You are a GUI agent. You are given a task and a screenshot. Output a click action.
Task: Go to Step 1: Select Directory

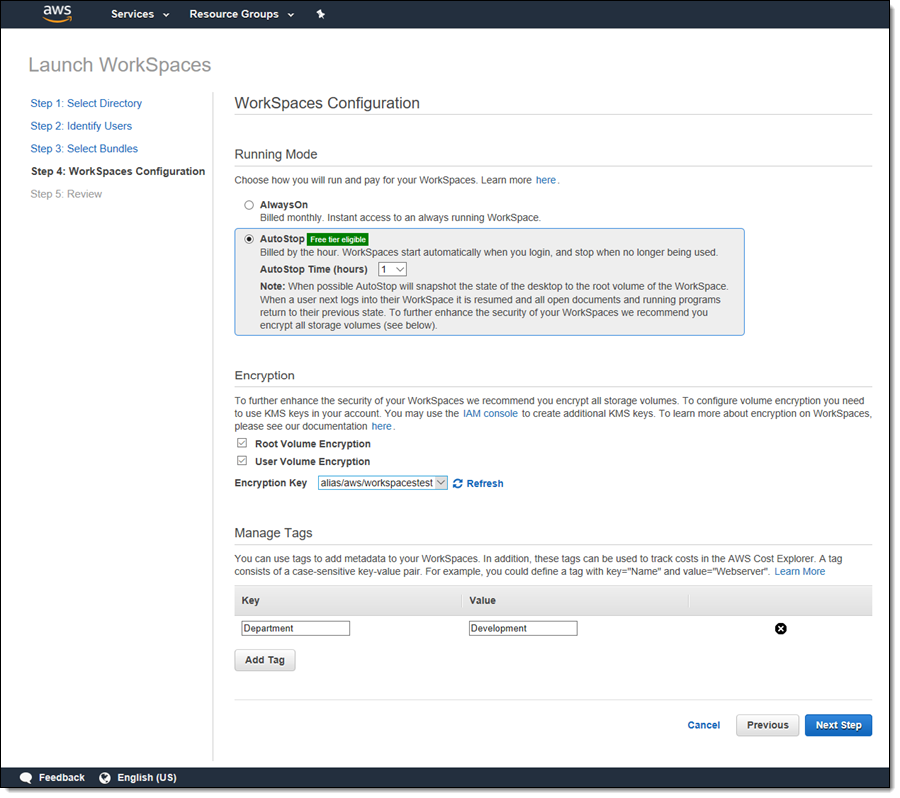(x=86, y=103)
